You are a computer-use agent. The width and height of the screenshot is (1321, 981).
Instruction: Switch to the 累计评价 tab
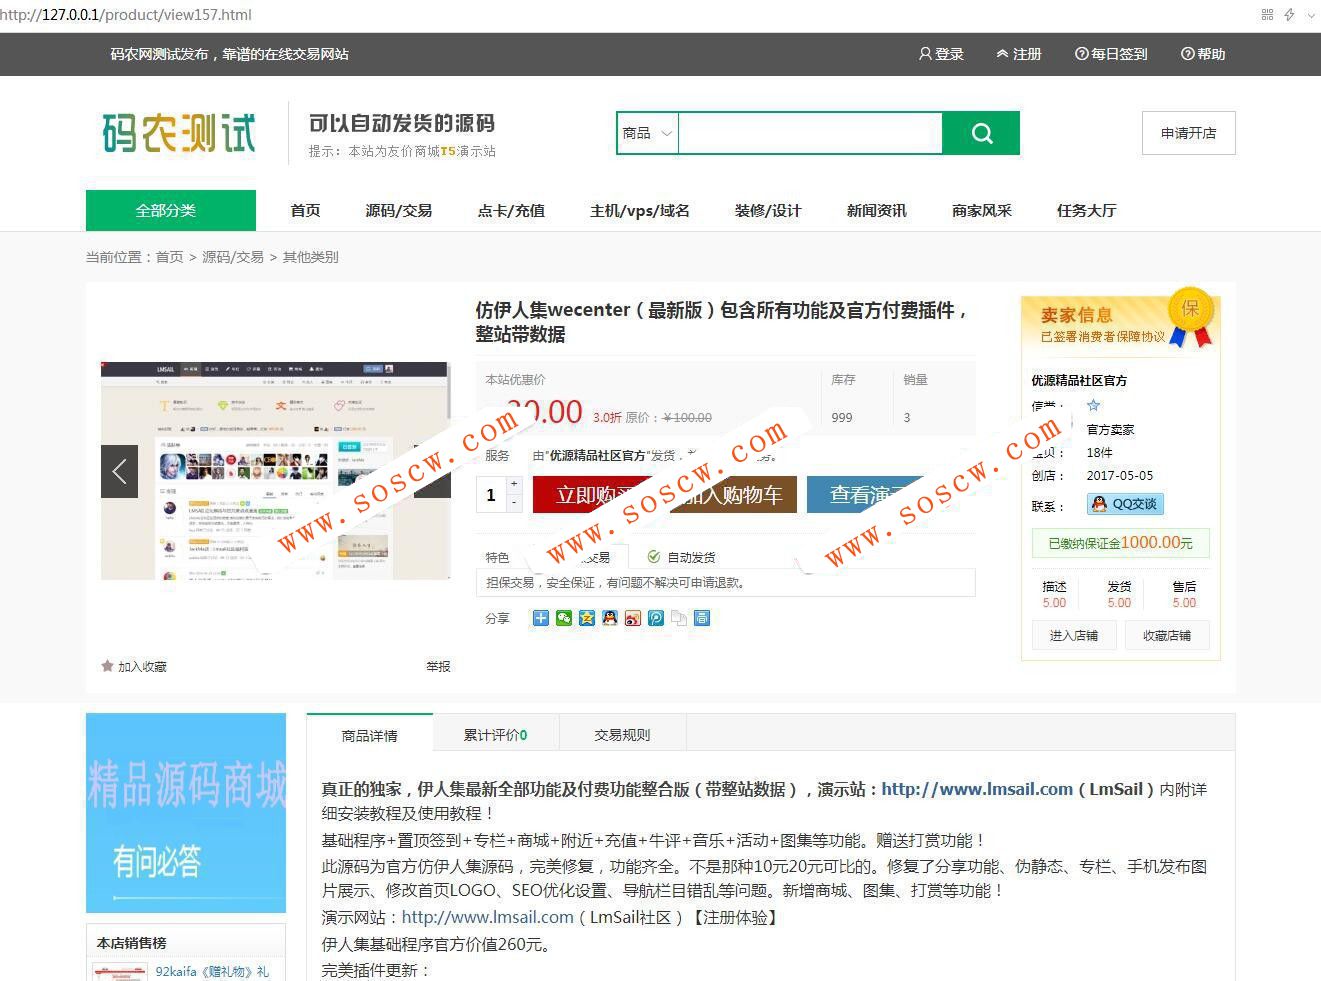click(495, 735)
